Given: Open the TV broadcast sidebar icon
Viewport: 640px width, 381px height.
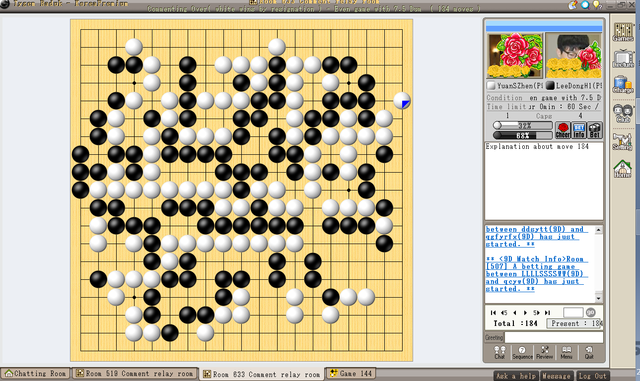Looking at the screenshot, I should [x=623, y=58].
